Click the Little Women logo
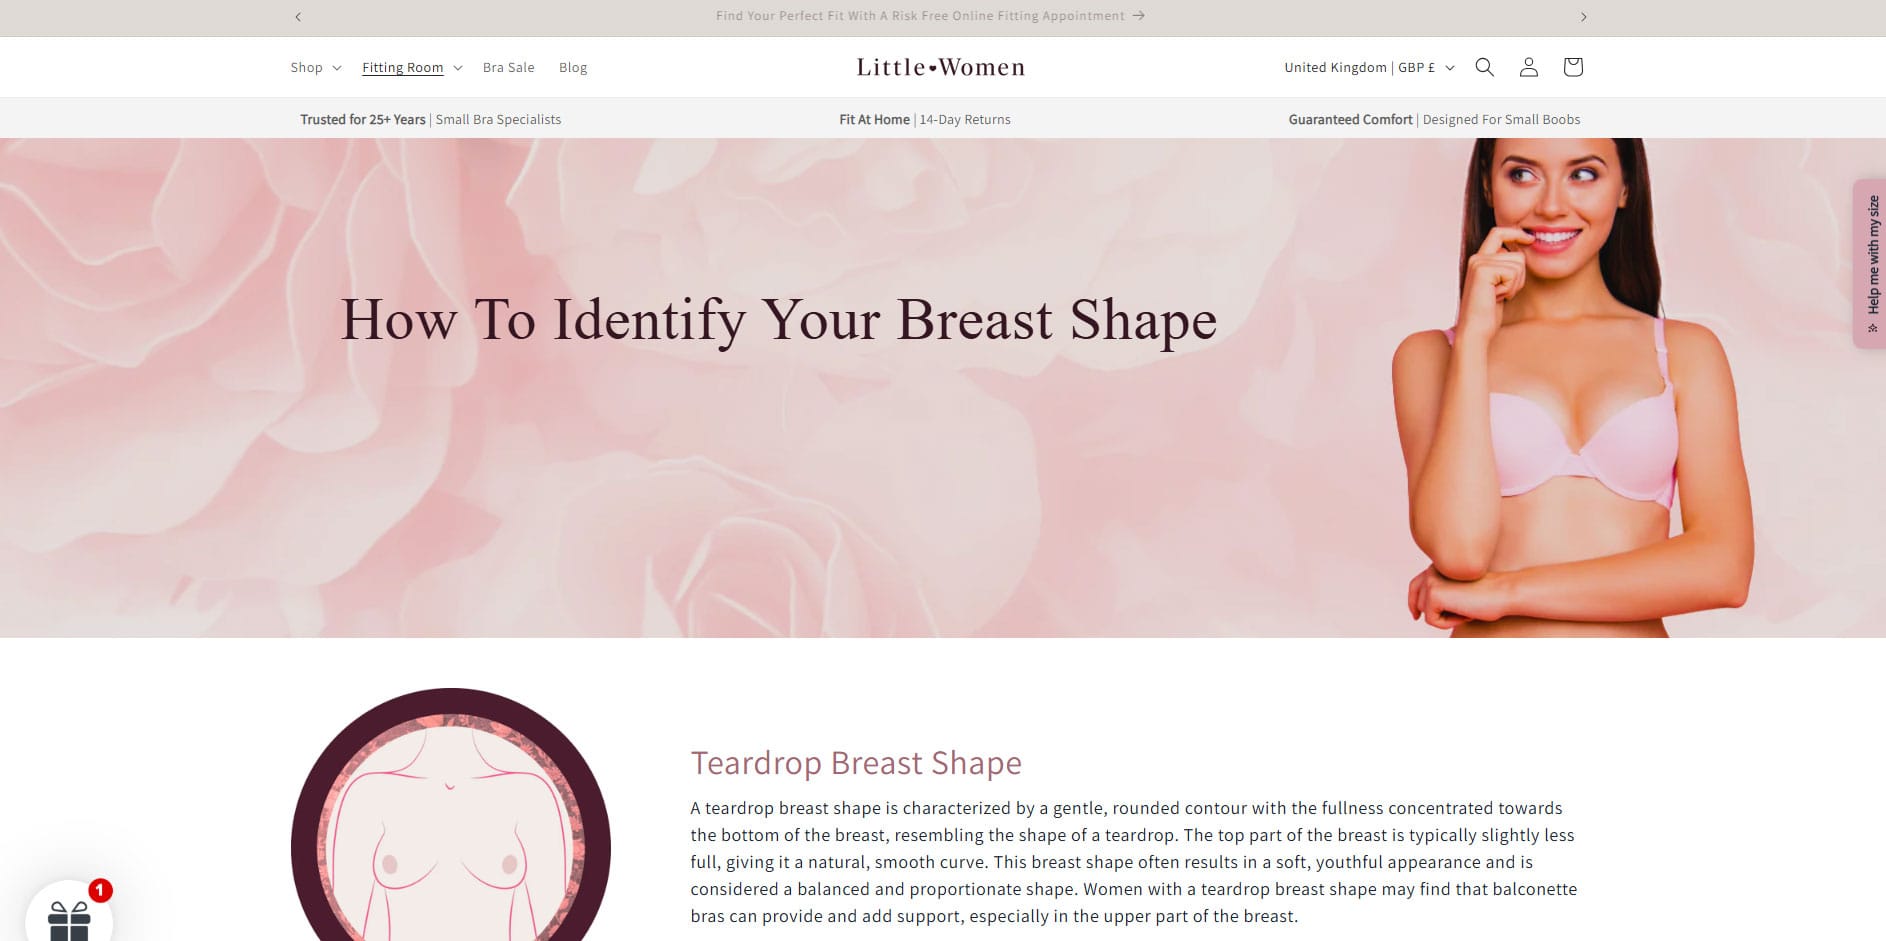Image resolution: width=1886 pixels, height=941 pixels. coord(941,67)
